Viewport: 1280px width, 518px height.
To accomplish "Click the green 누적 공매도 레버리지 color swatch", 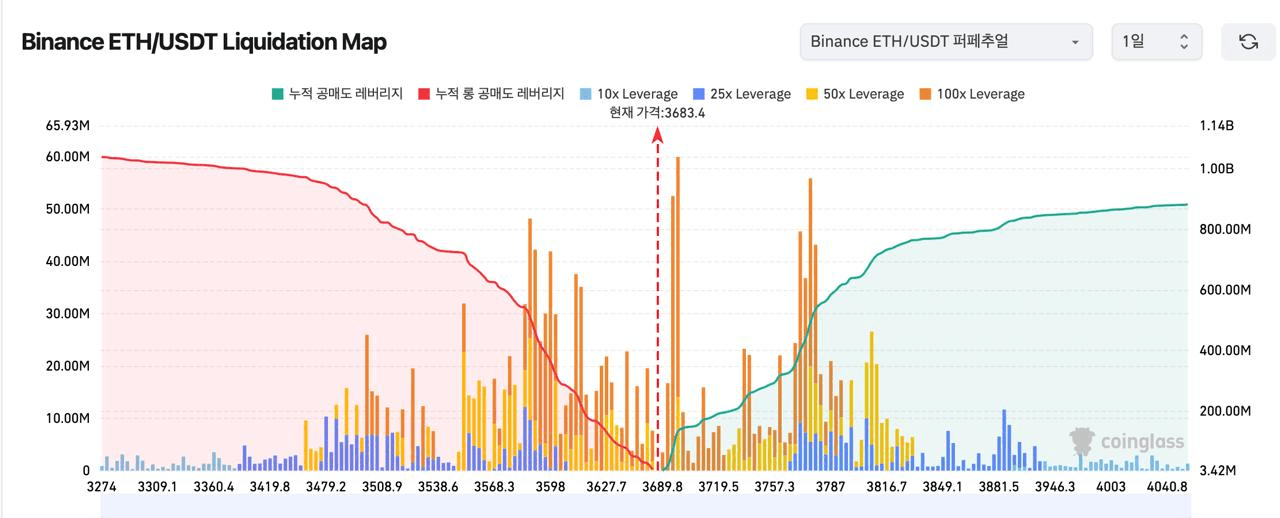I will point(277,94).
